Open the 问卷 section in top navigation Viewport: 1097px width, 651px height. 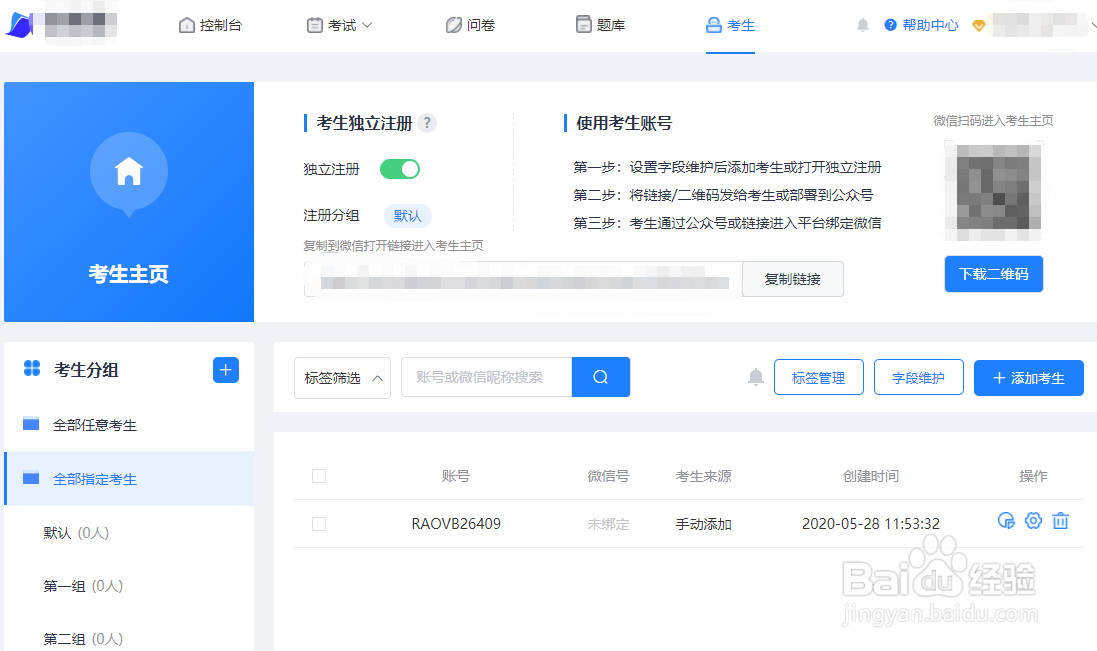click(470, 25)
